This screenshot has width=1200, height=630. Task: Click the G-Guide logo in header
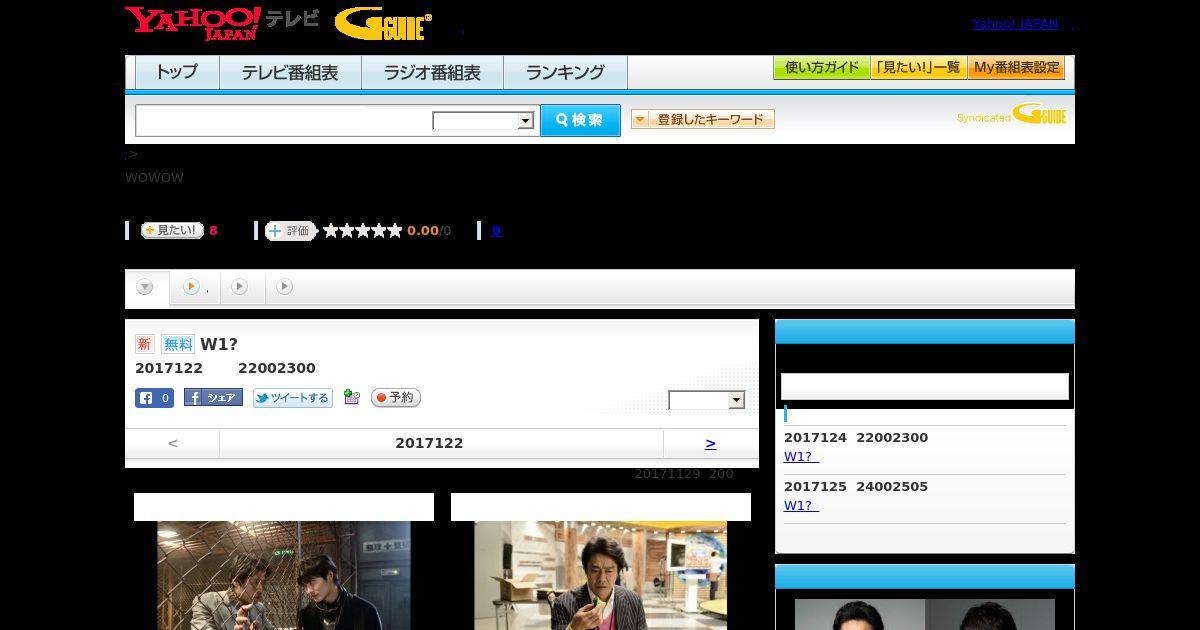(383, 24)
